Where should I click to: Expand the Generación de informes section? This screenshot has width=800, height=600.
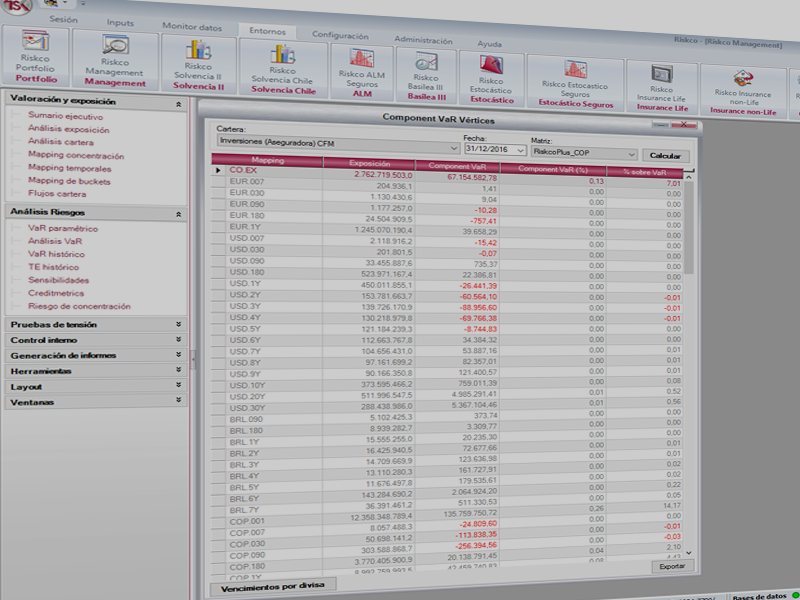(178, 355)
